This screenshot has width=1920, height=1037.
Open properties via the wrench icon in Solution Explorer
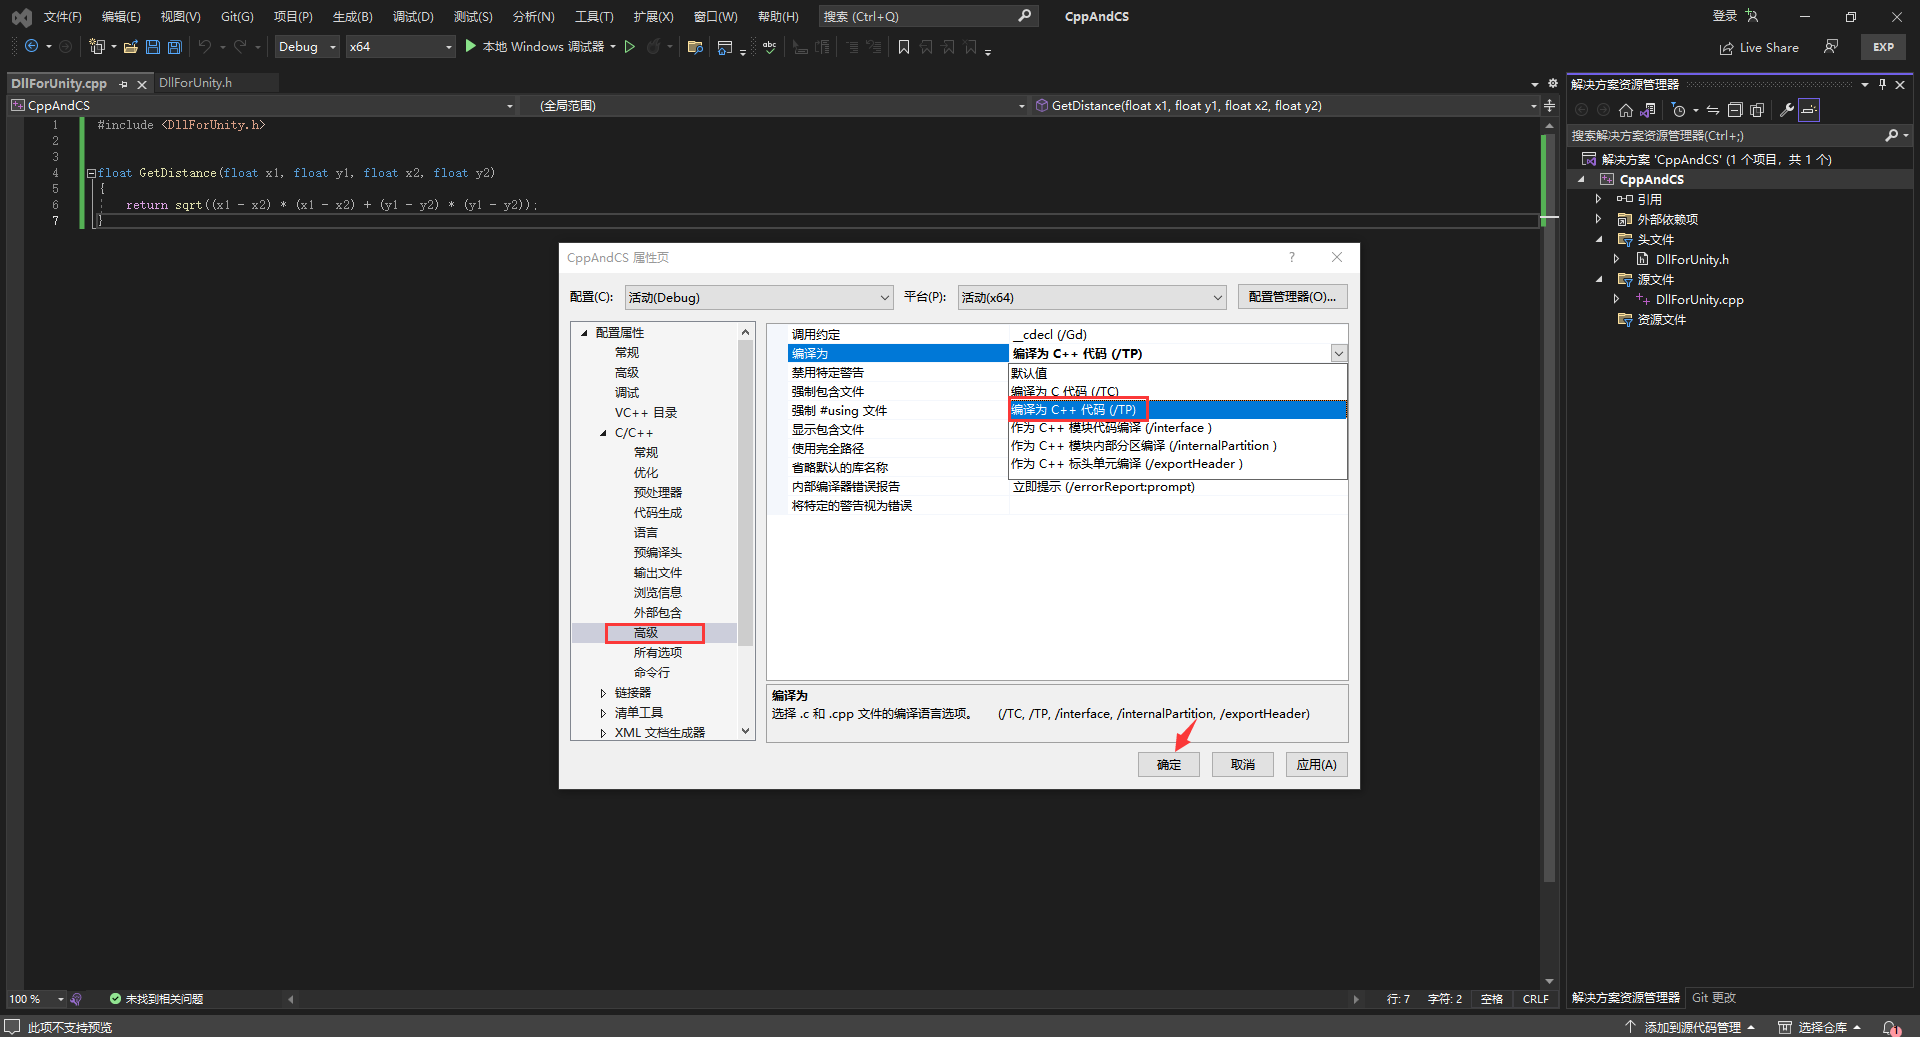(1787, 111)
